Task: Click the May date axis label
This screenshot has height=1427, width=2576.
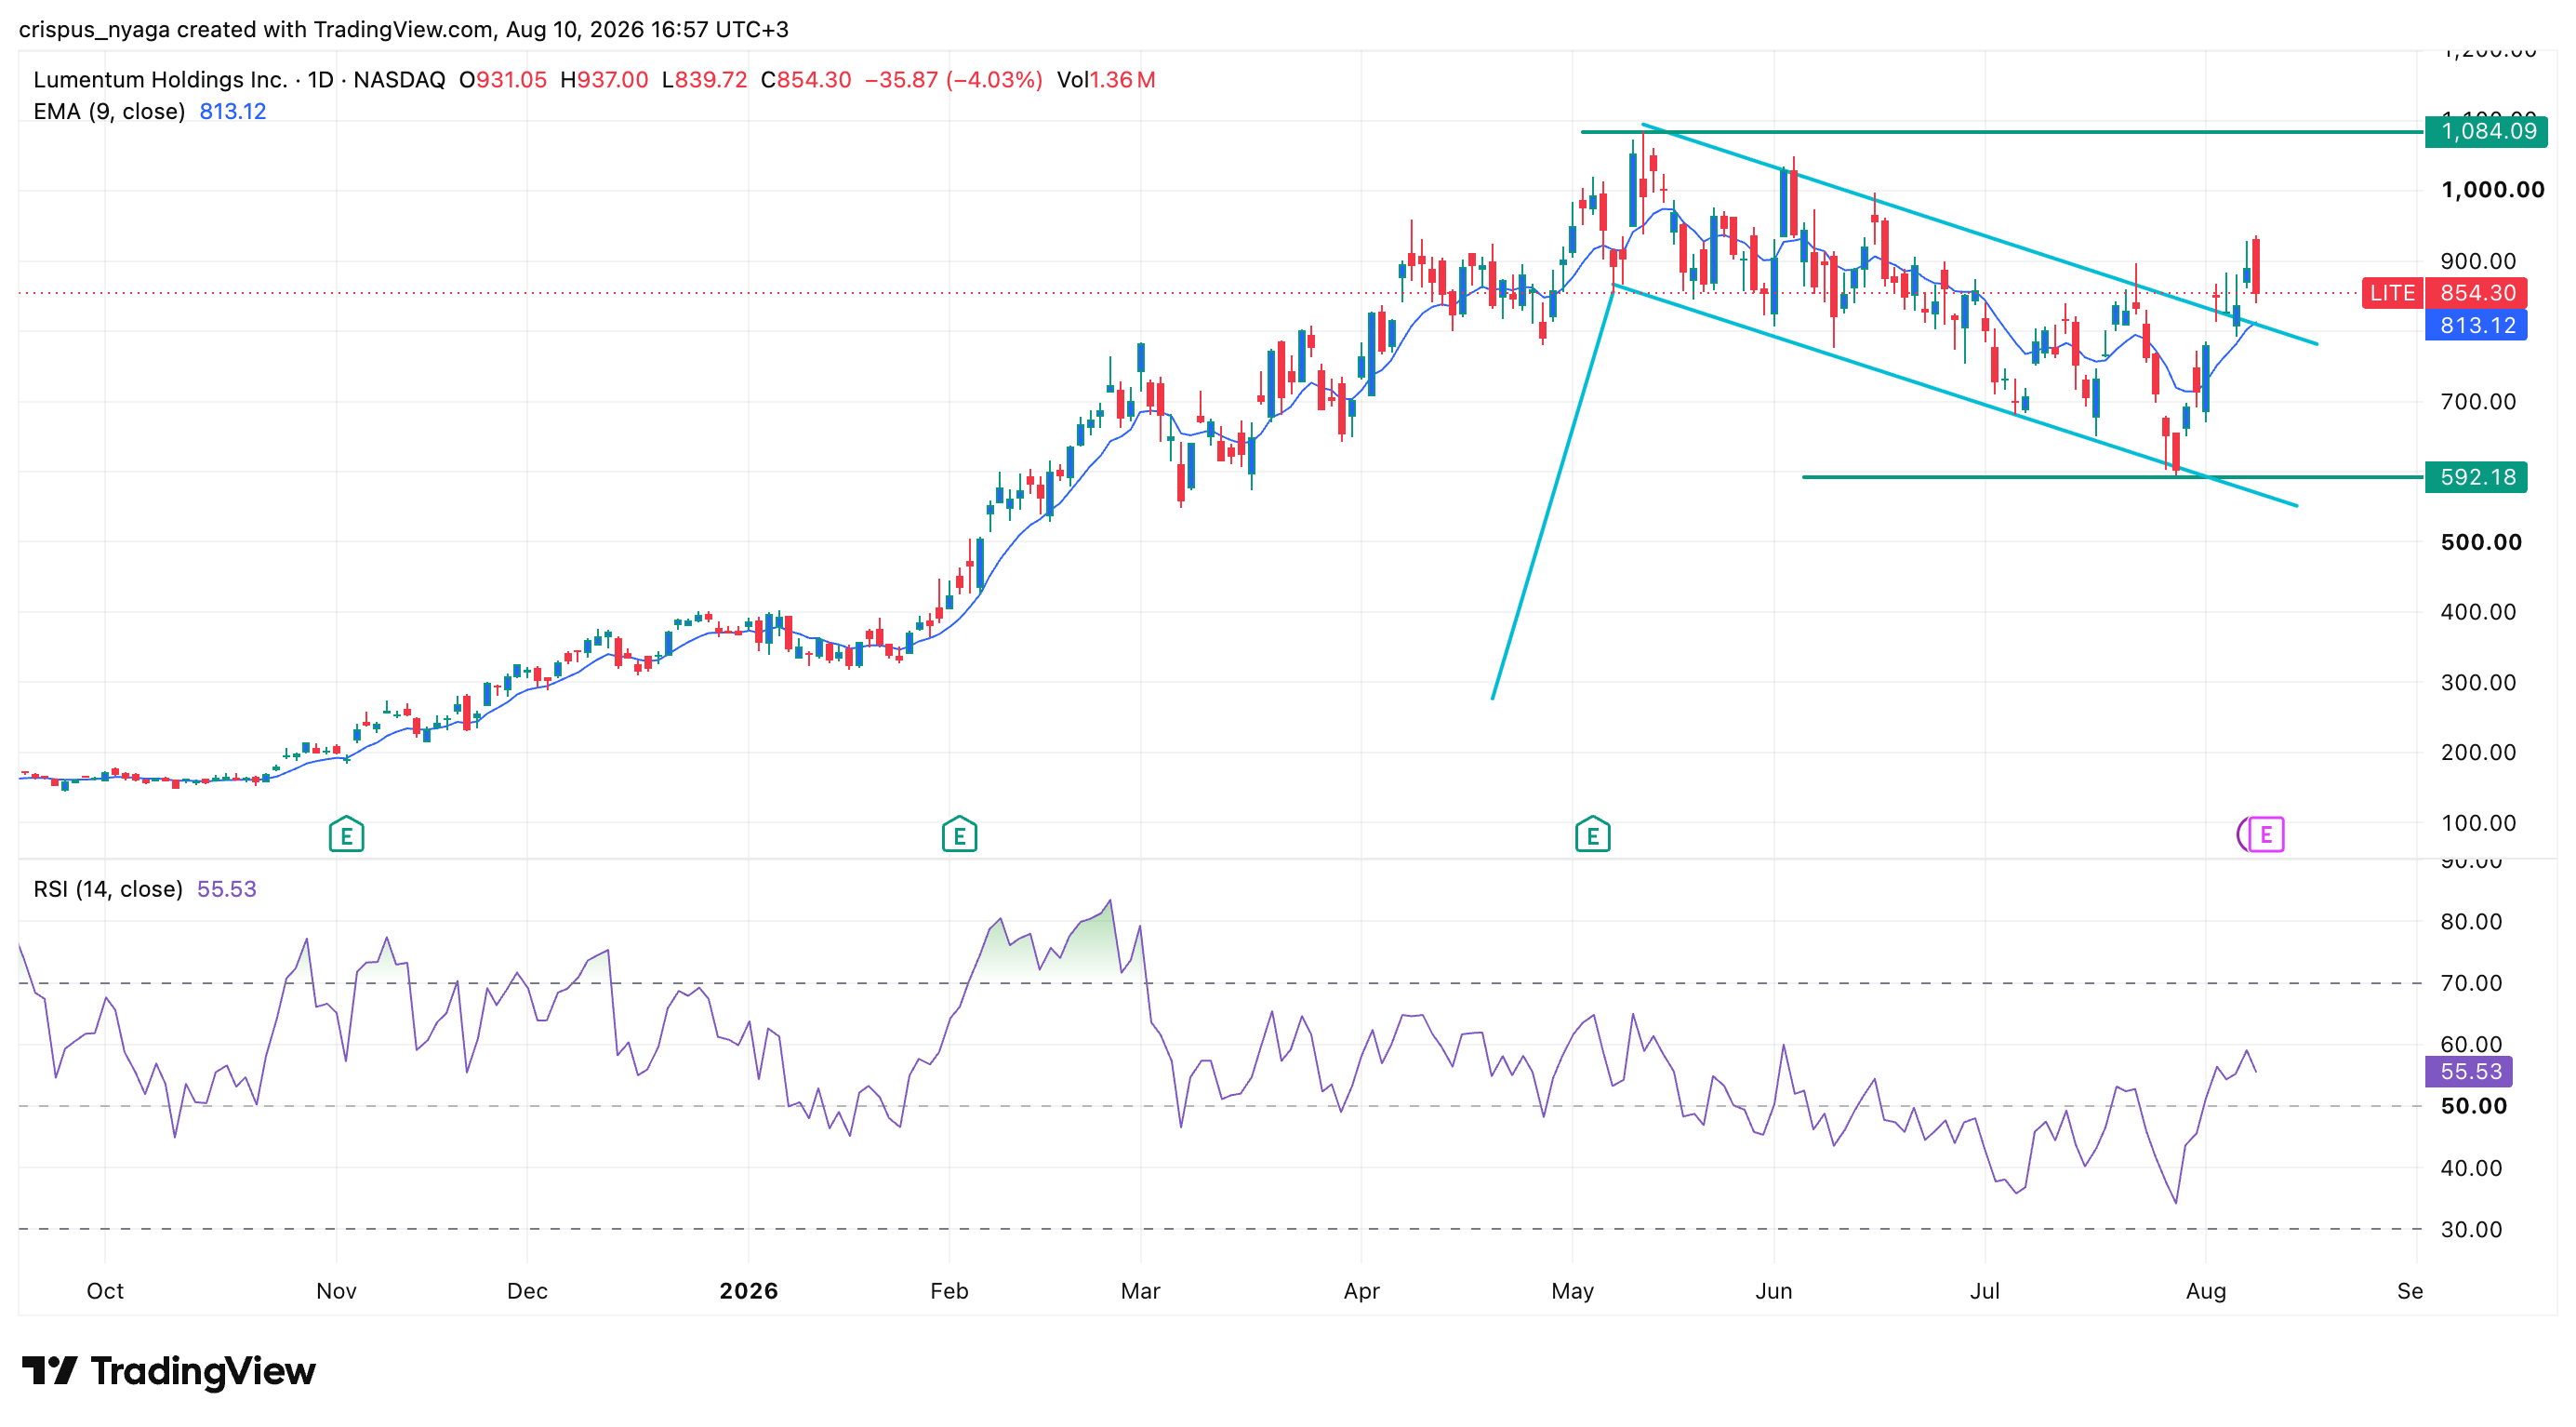Action: point(1572,1291)
